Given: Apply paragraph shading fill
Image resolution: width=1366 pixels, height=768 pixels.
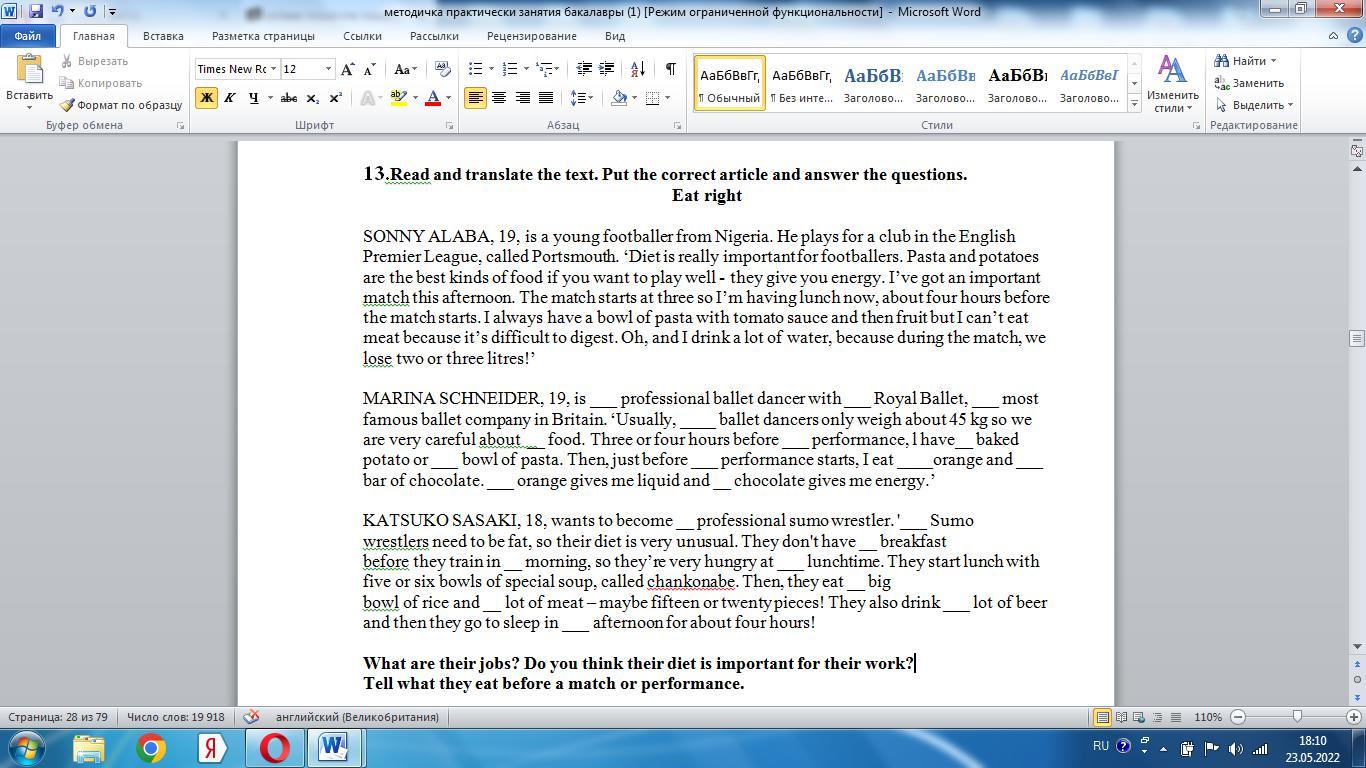Looking at the screenshot, I should (618, 98).
